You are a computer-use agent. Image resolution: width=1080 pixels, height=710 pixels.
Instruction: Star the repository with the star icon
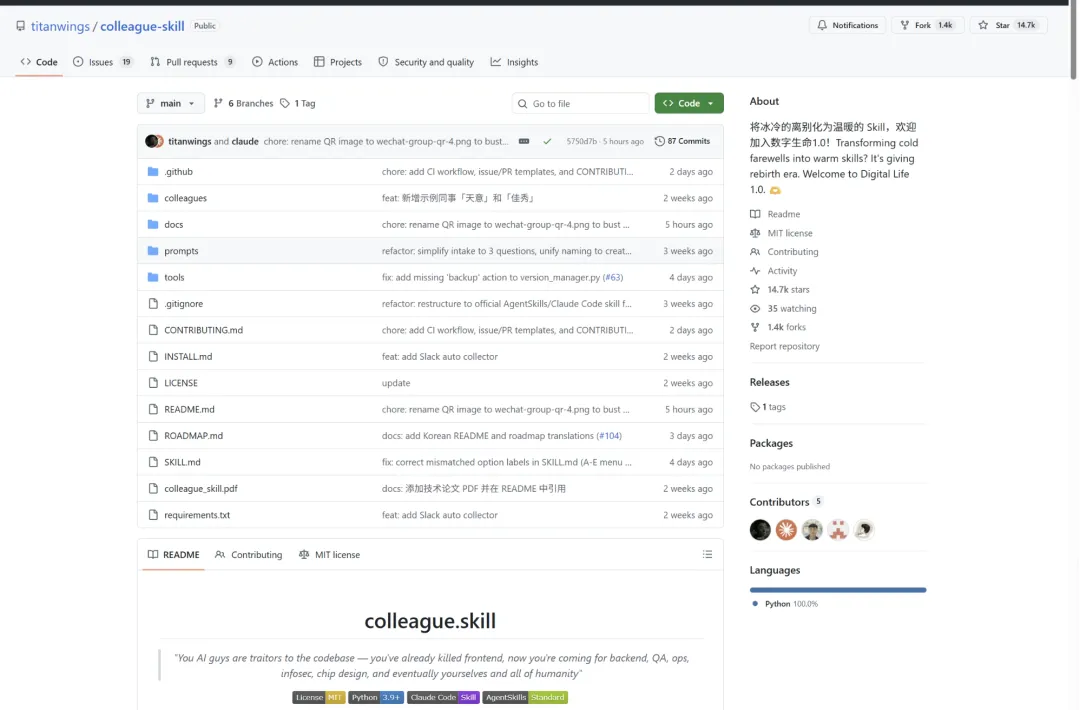983,25
